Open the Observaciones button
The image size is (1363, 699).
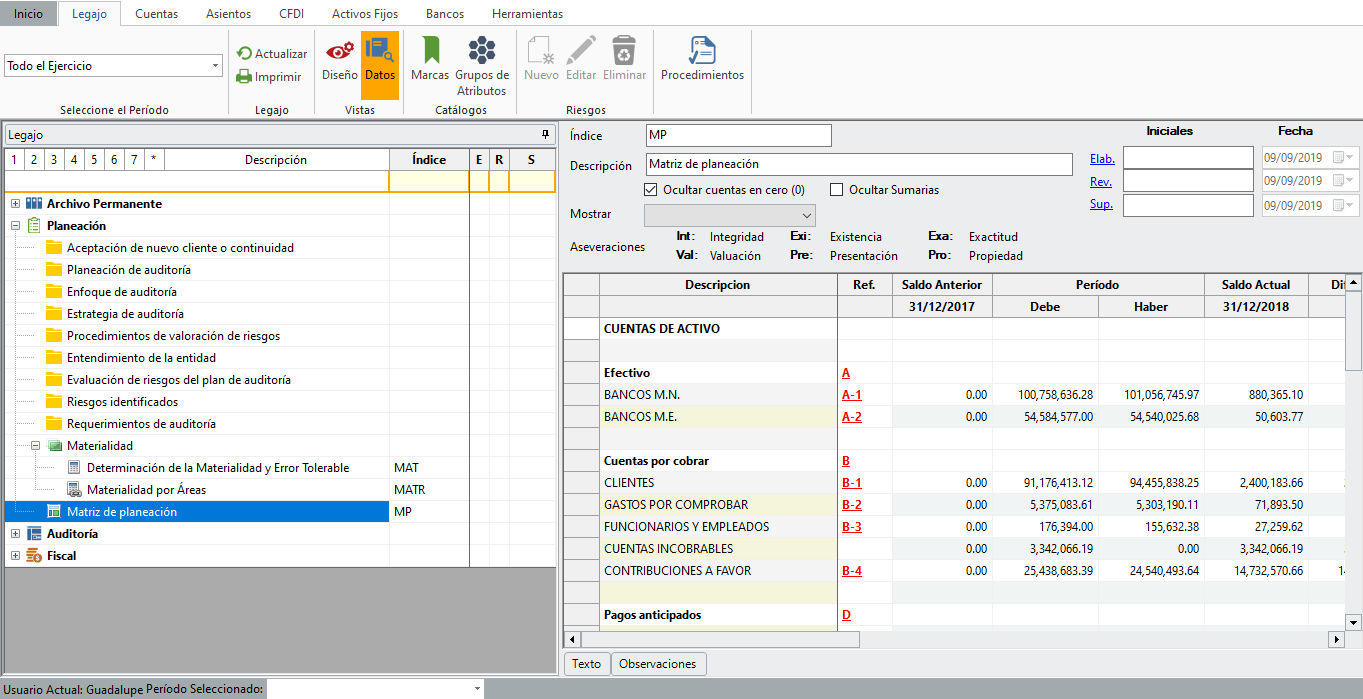tap(658, 664)
